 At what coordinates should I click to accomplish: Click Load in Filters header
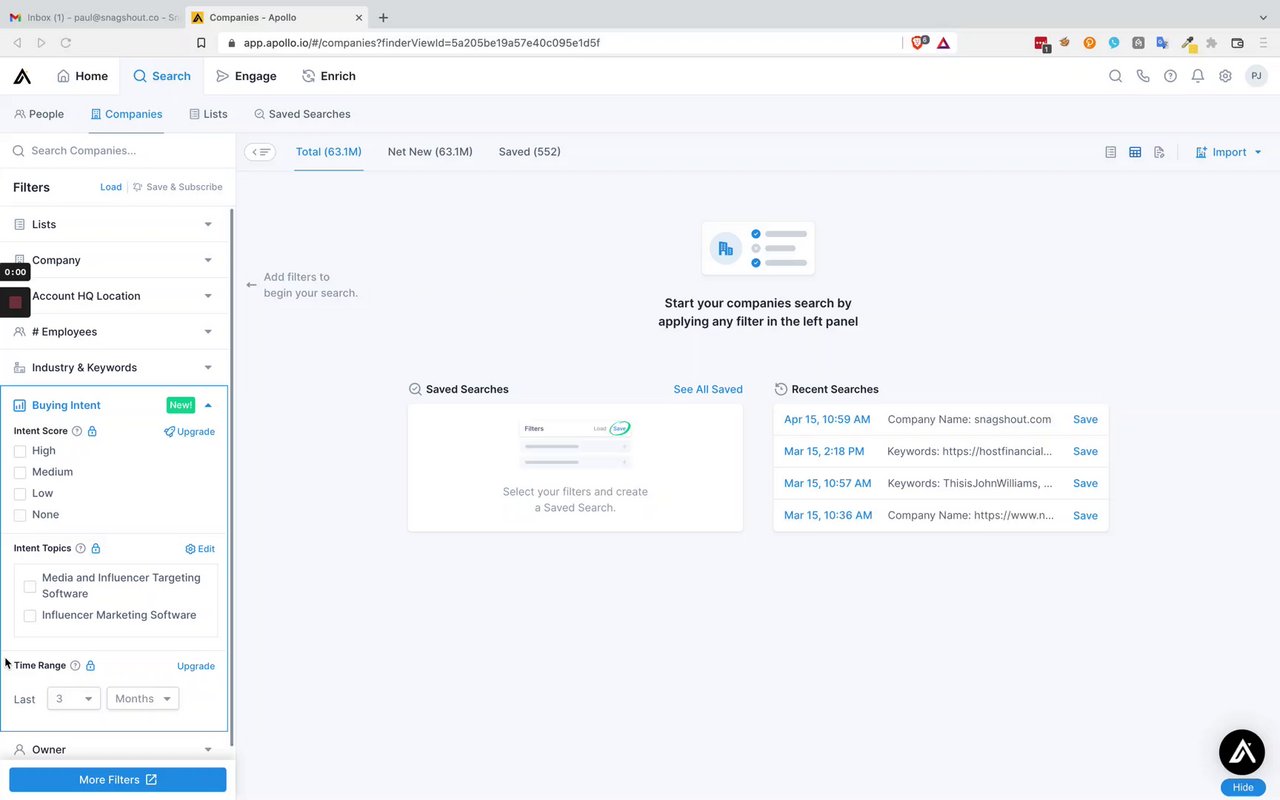point(111,187)
